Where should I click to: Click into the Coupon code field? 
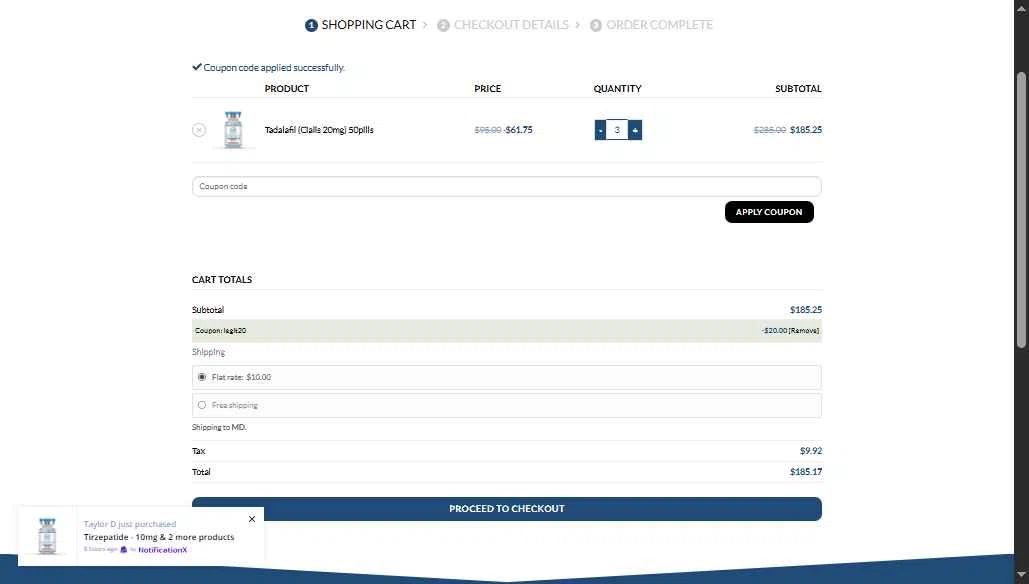pos(507,186)
